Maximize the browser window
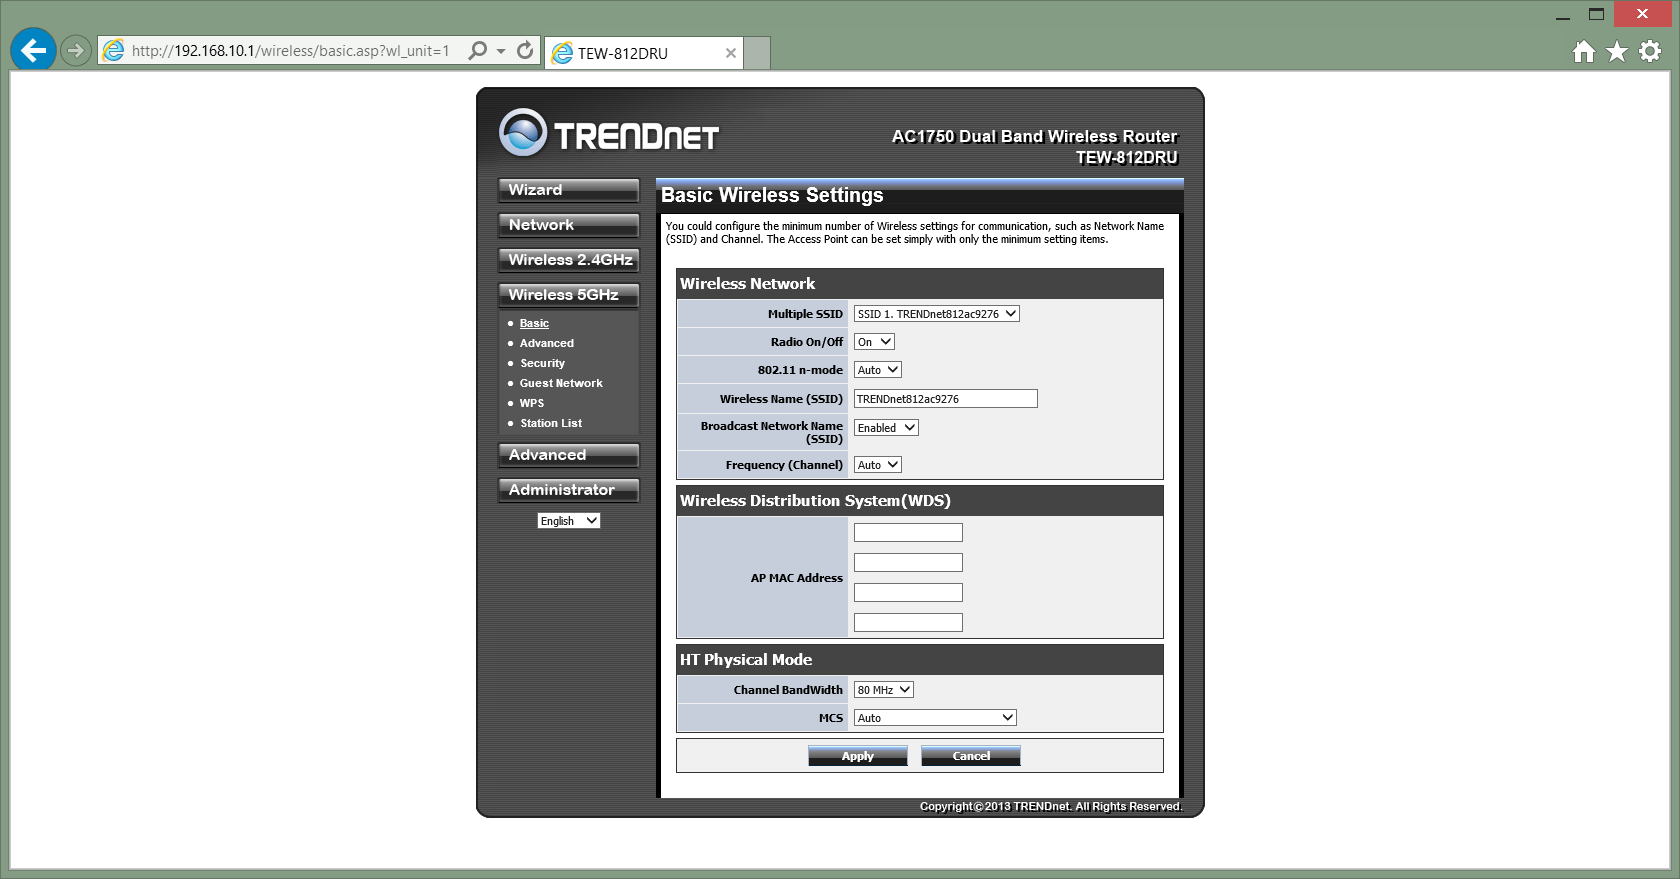 point(1597,14)
